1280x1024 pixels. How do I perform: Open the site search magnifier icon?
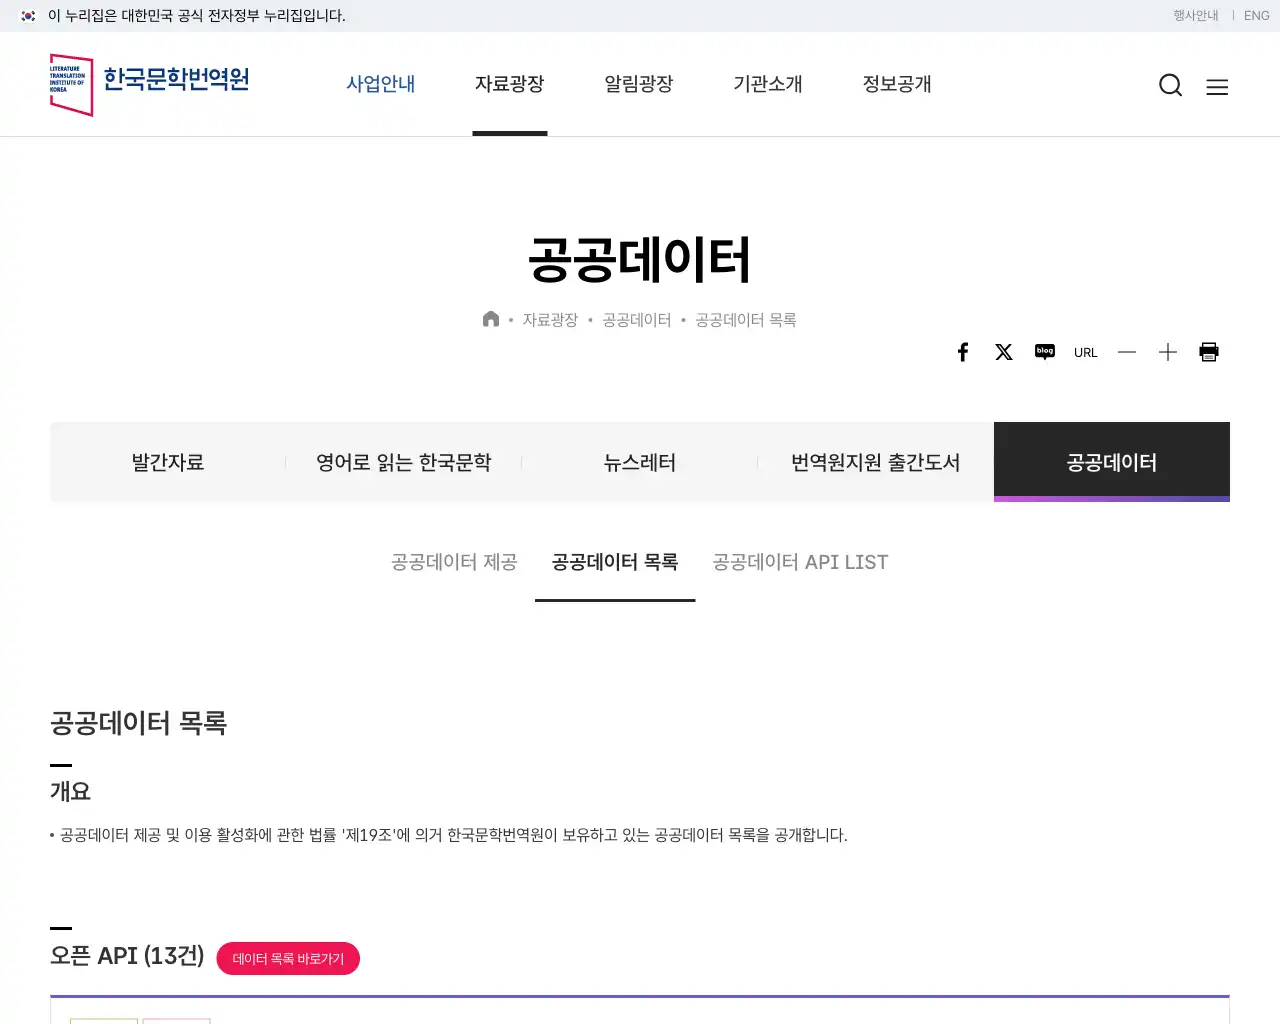[x=1170, y=85]
